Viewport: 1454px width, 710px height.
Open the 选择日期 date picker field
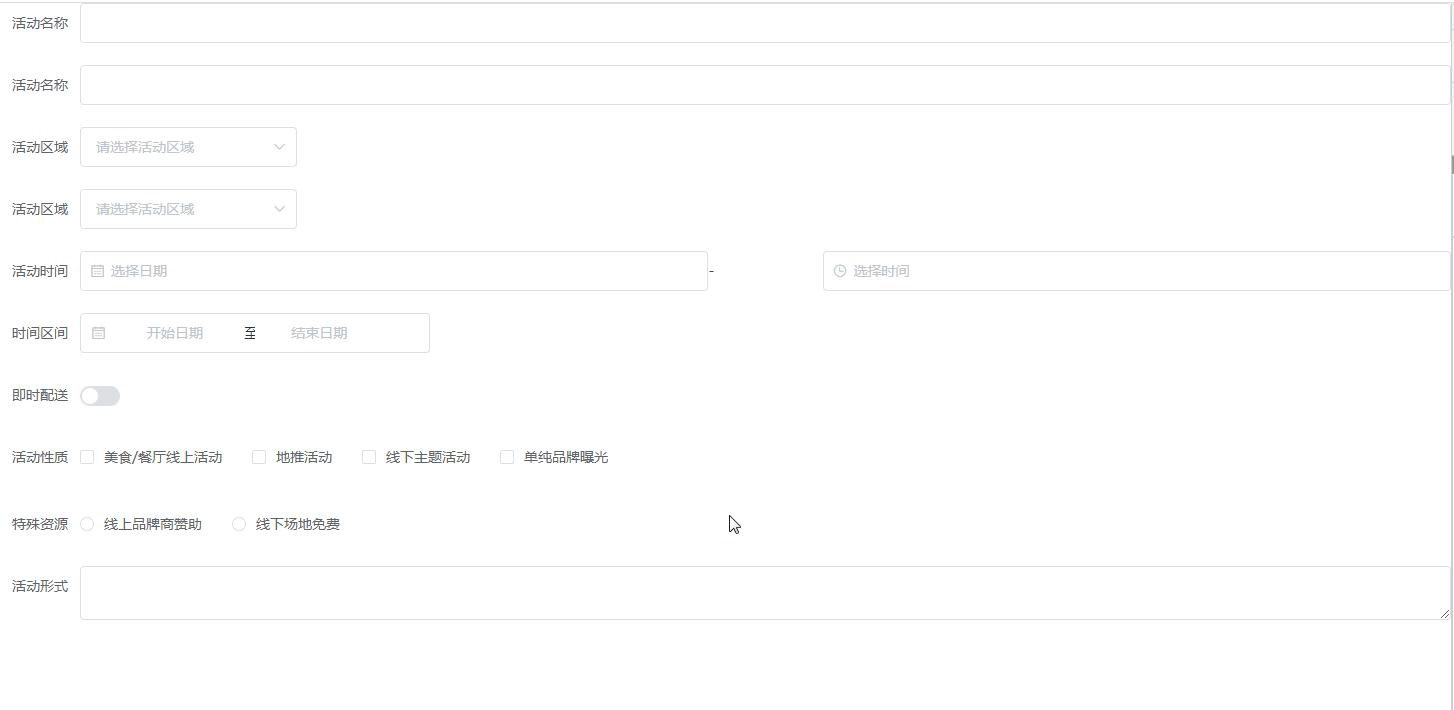[x=394, y=271]
